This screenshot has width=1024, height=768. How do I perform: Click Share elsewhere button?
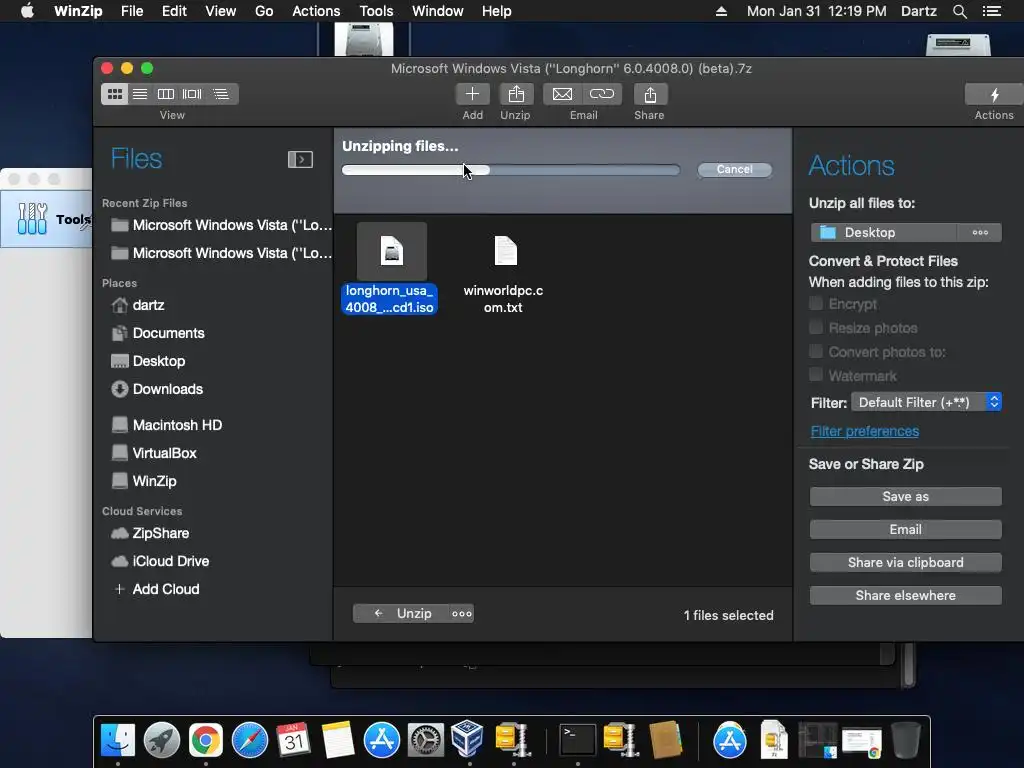tap(905, 596)
